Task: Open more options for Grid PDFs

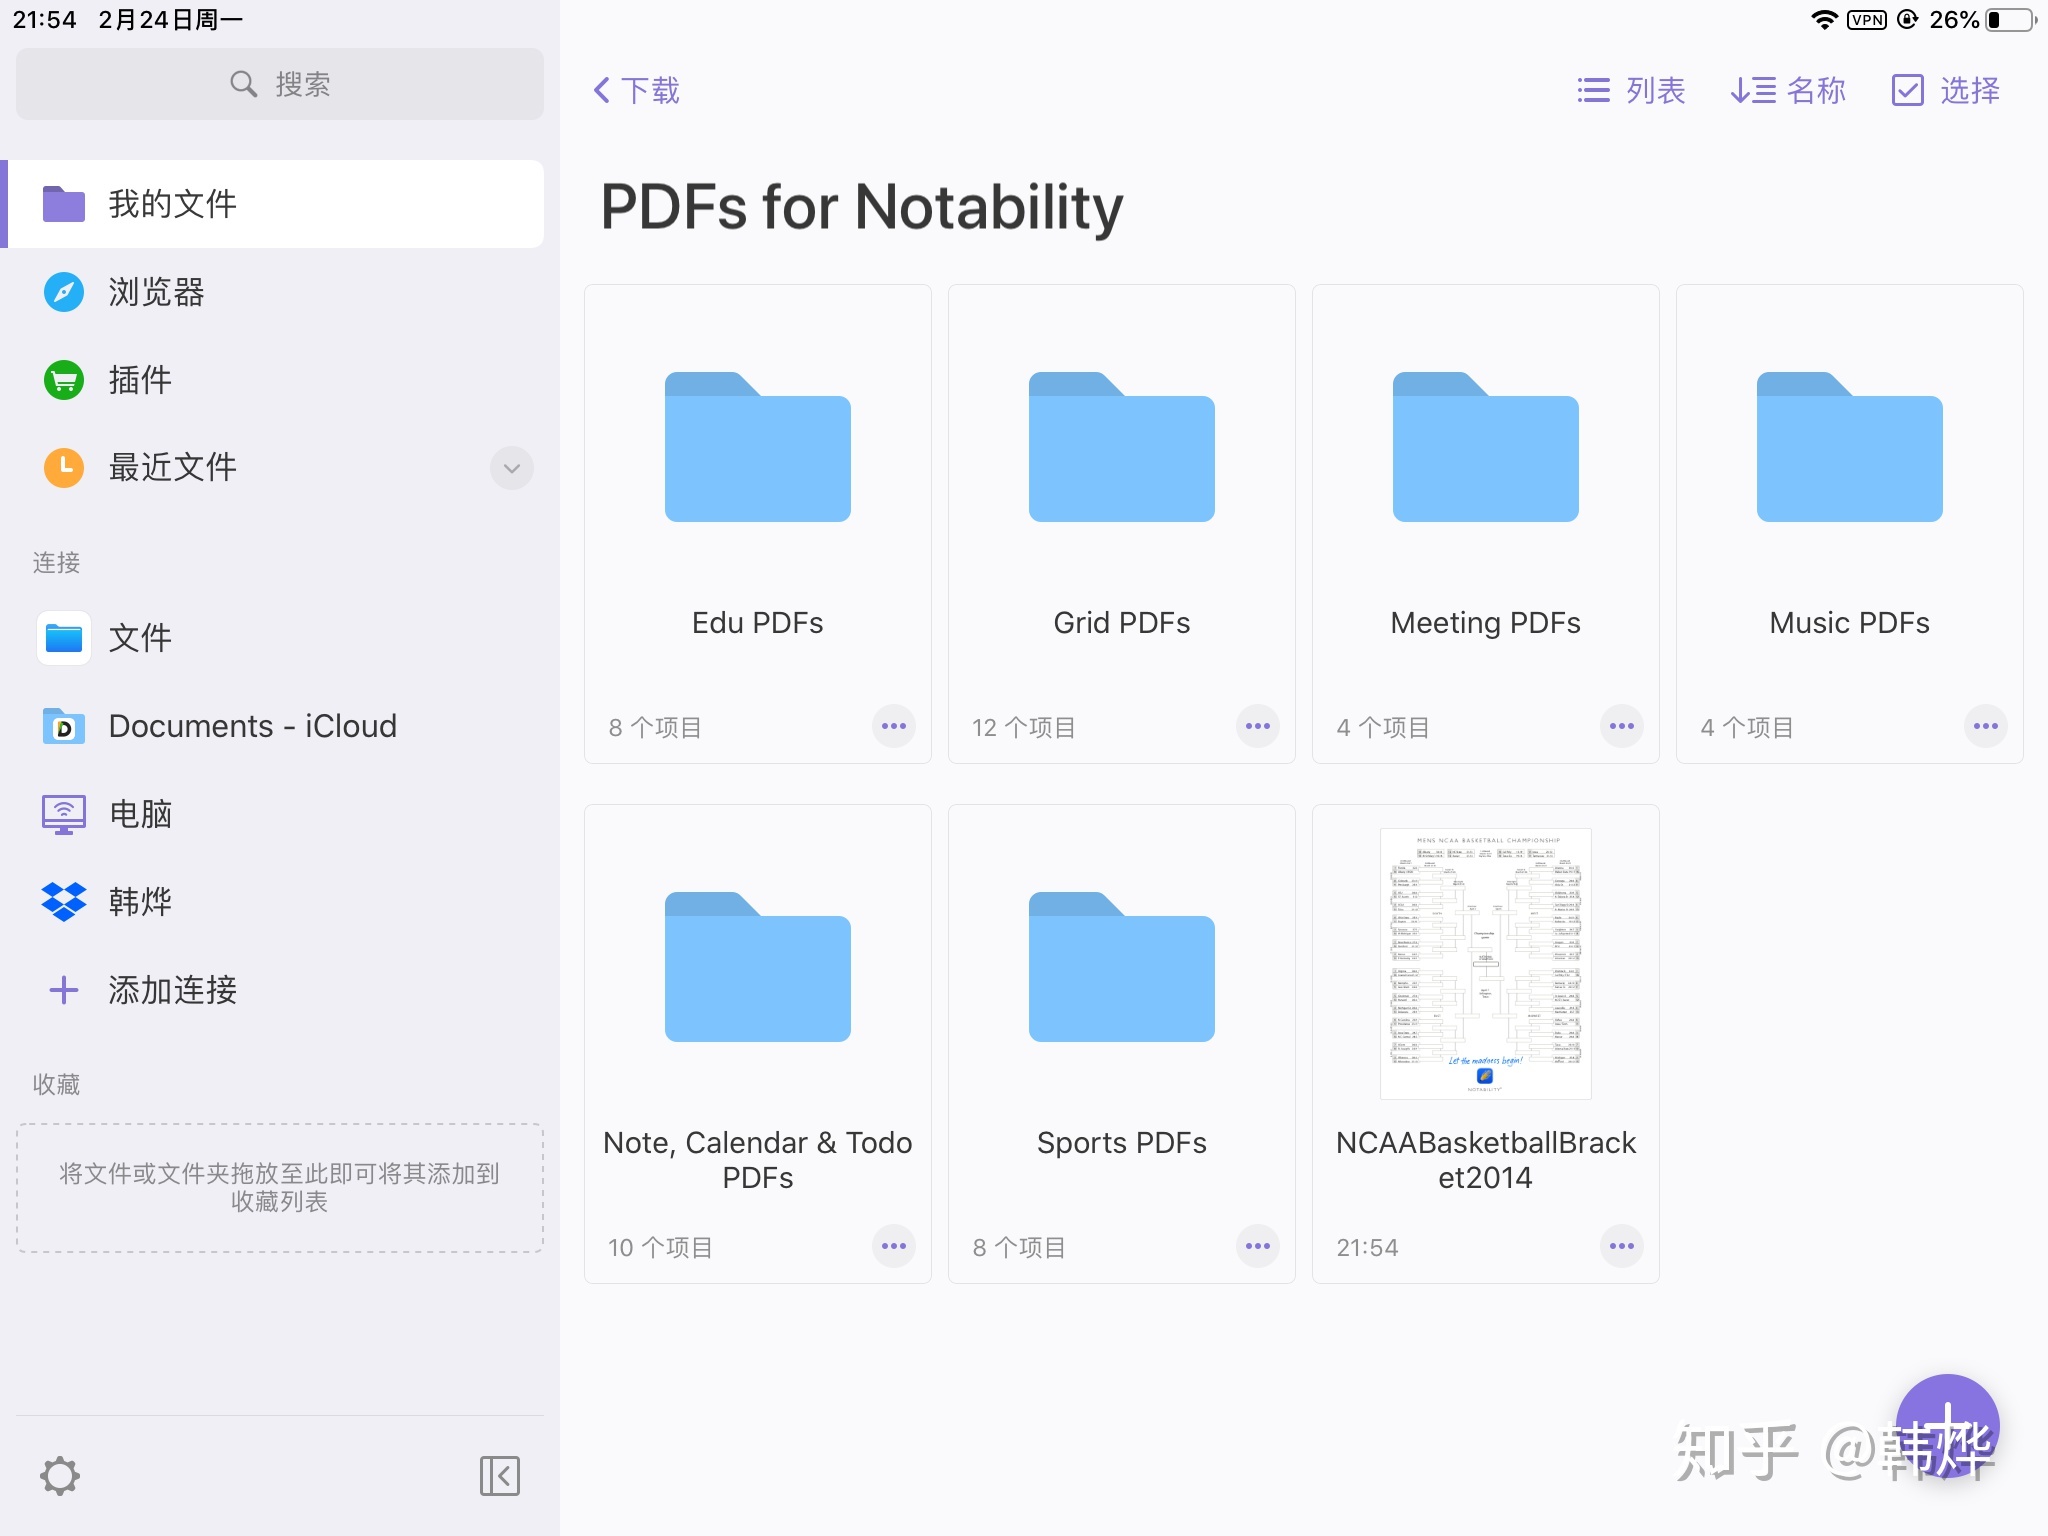Action: click(1258, 726)
